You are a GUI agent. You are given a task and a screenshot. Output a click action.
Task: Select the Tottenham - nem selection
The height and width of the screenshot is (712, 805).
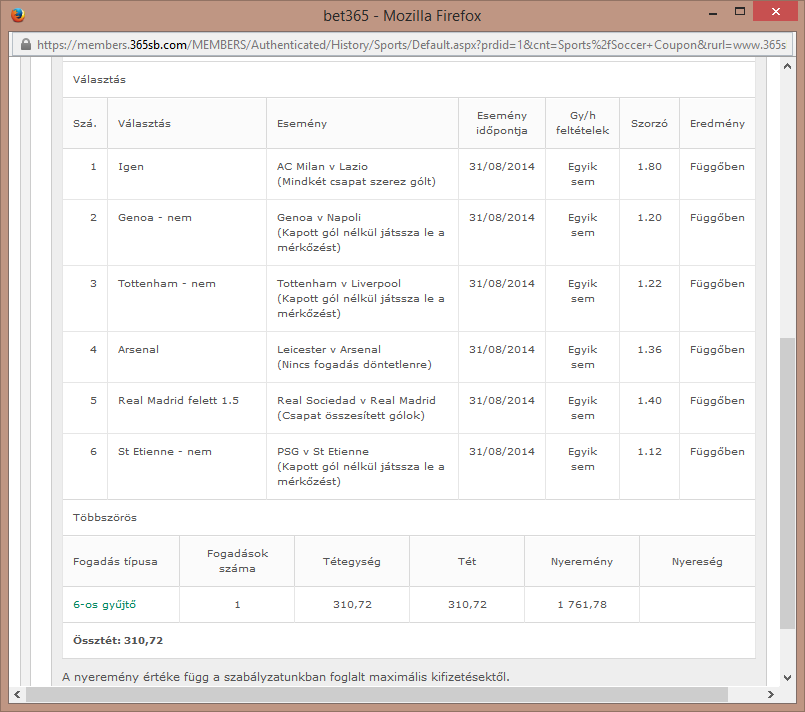(167, 283)
